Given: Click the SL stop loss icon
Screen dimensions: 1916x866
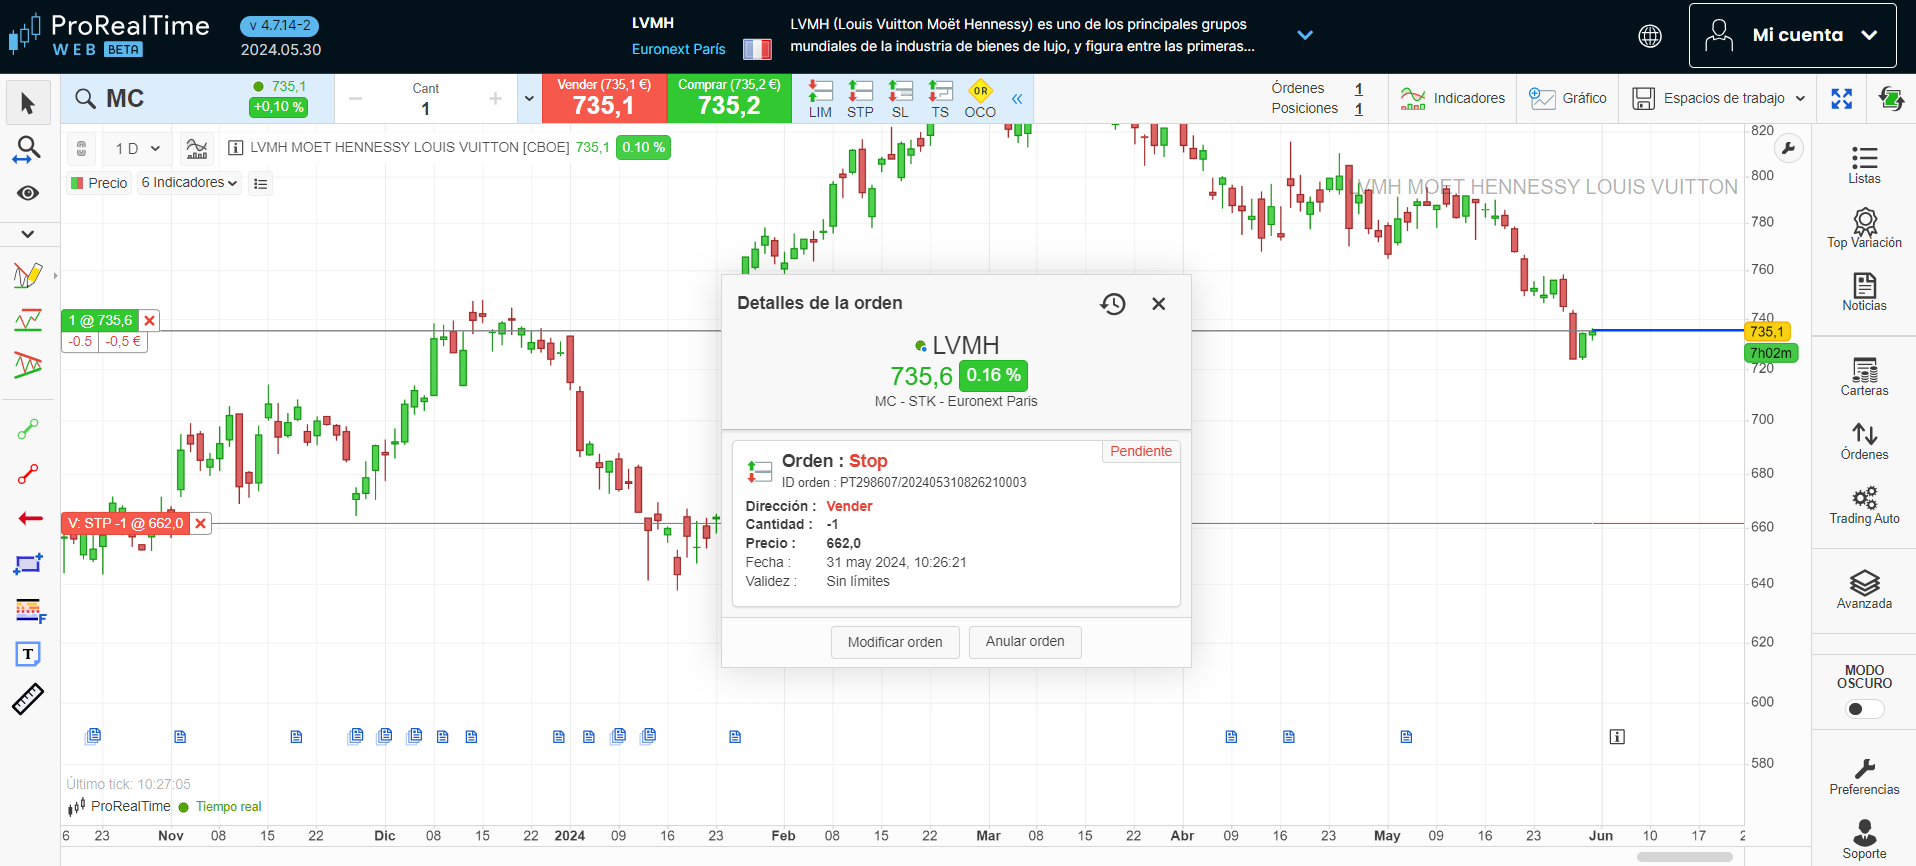Looking at the screenshot, I should (900, 99).
